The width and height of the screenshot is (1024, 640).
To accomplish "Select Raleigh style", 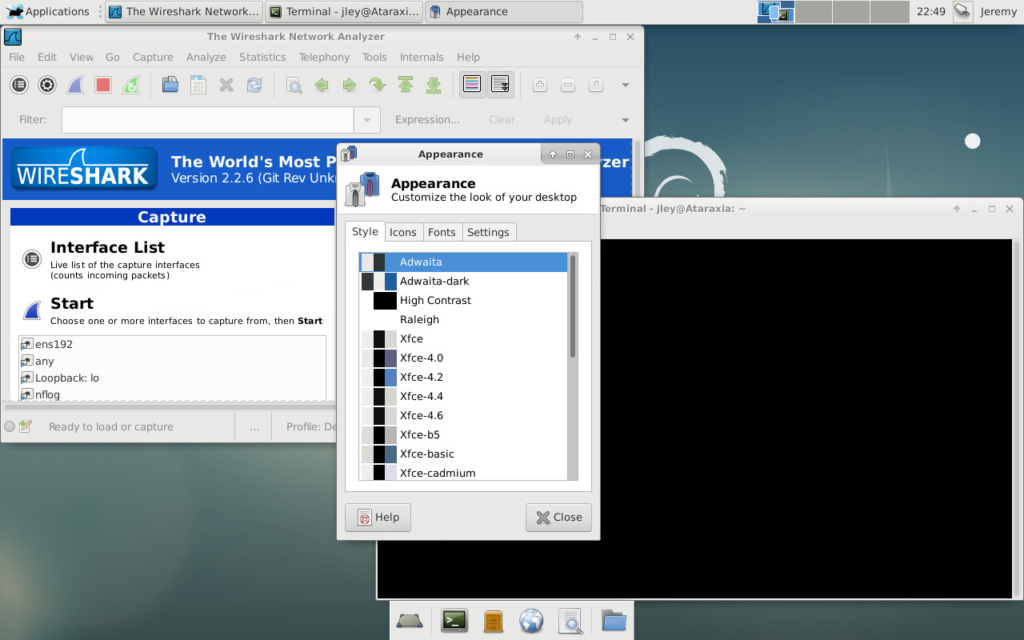I will pos(463,319).
